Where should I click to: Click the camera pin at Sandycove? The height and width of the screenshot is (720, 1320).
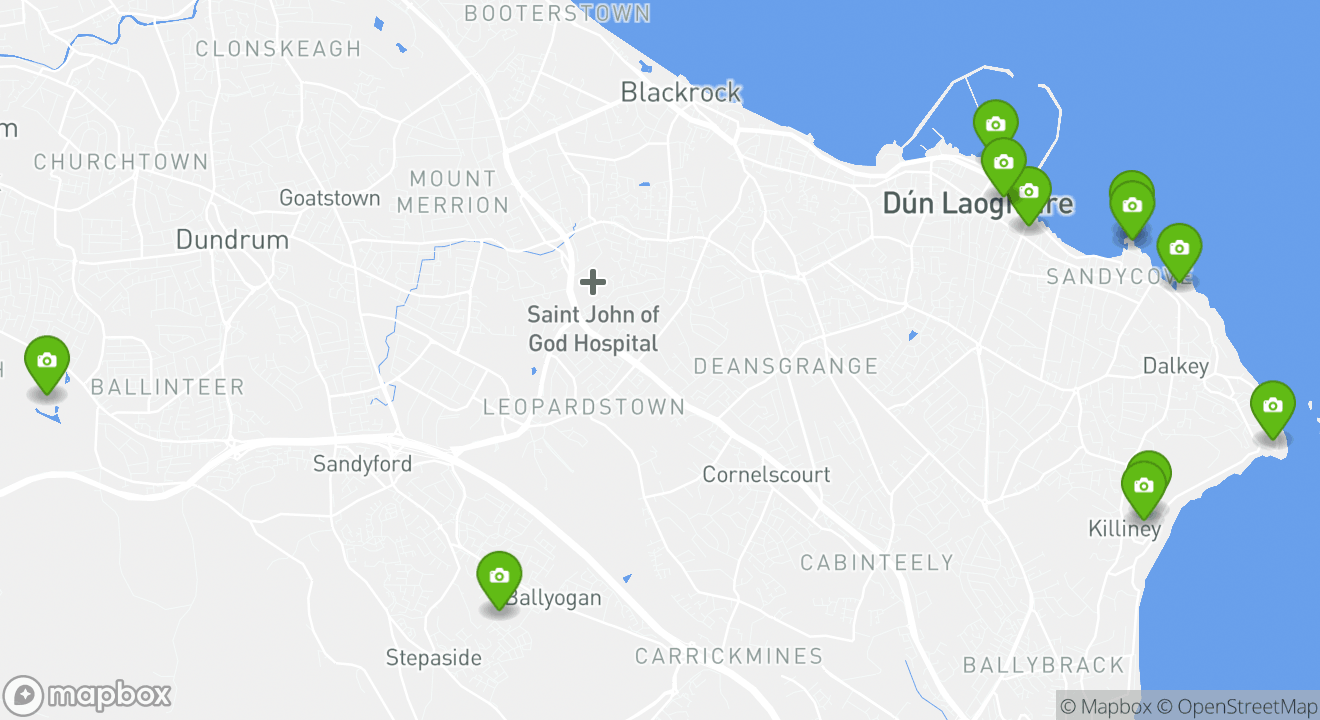click(1179, 249)
